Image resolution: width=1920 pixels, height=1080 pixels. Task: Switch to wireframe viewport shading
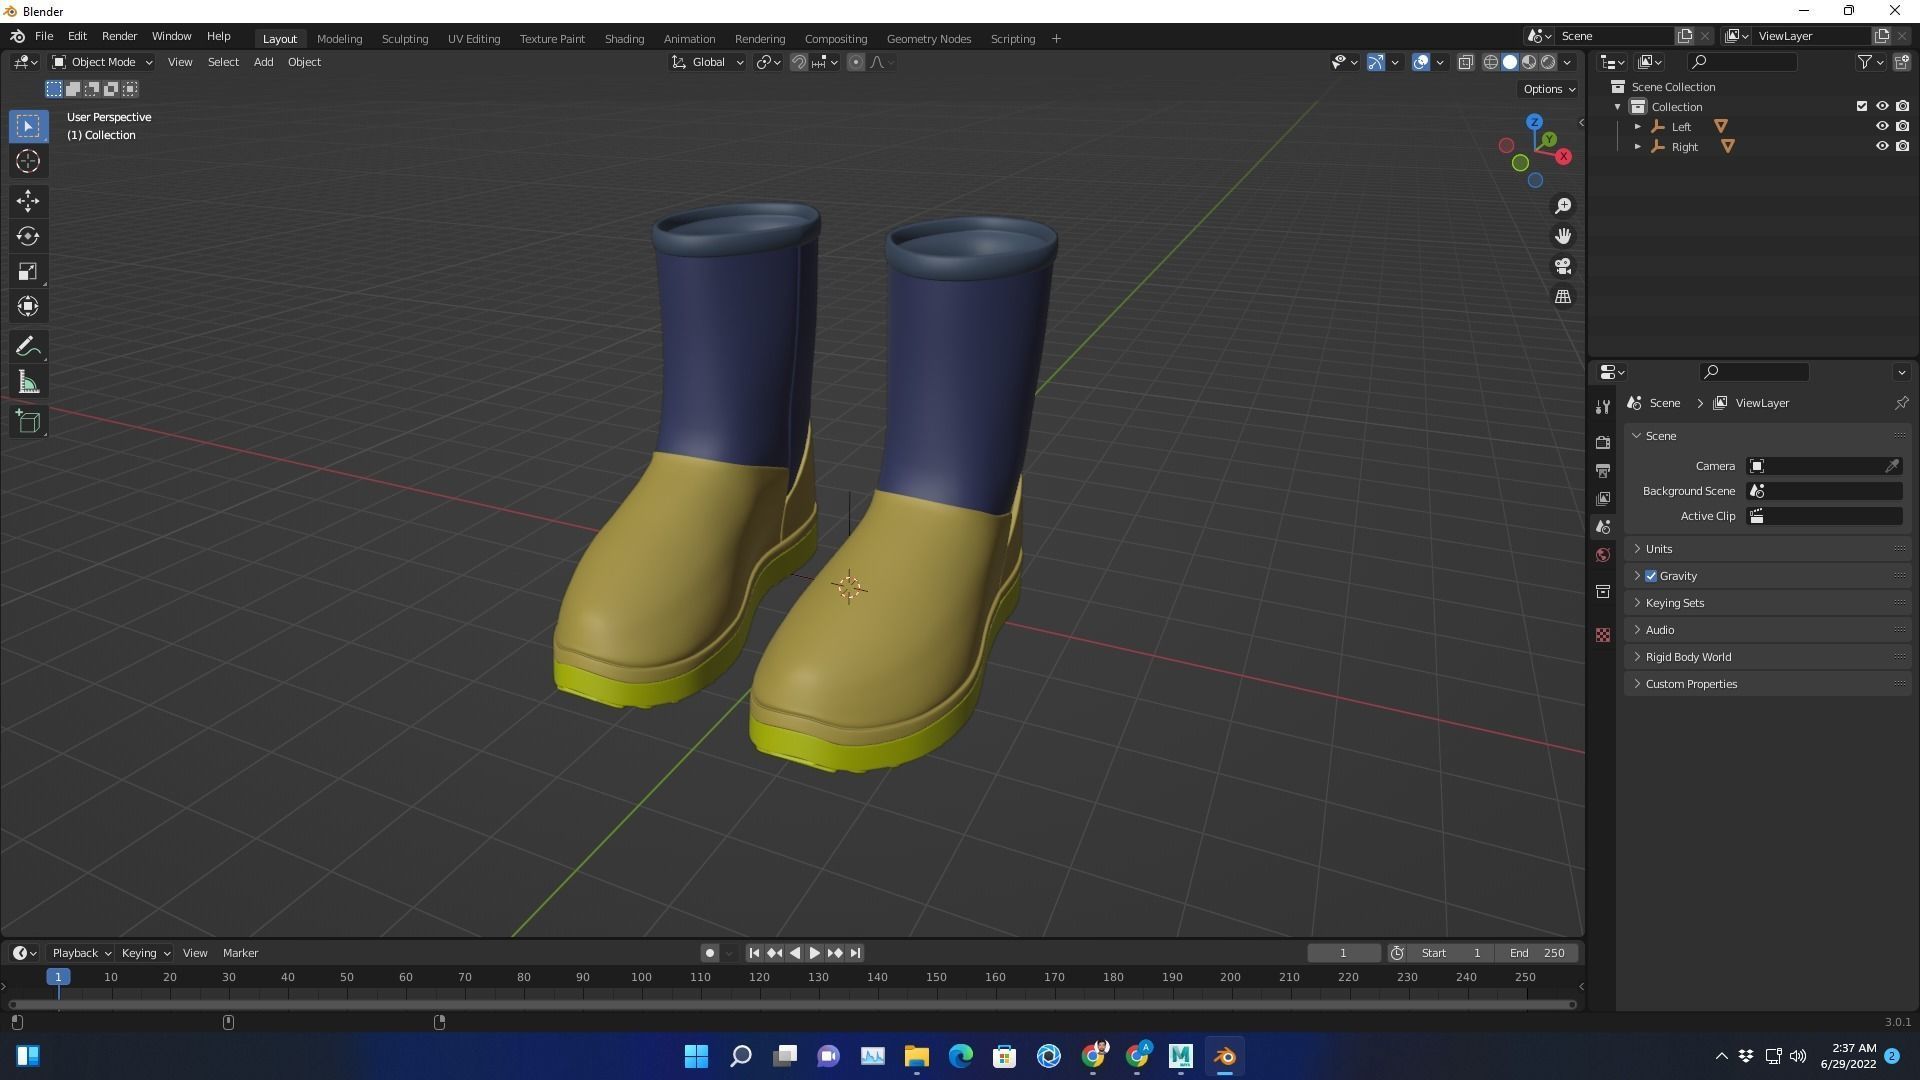(x=1491, y=62)
